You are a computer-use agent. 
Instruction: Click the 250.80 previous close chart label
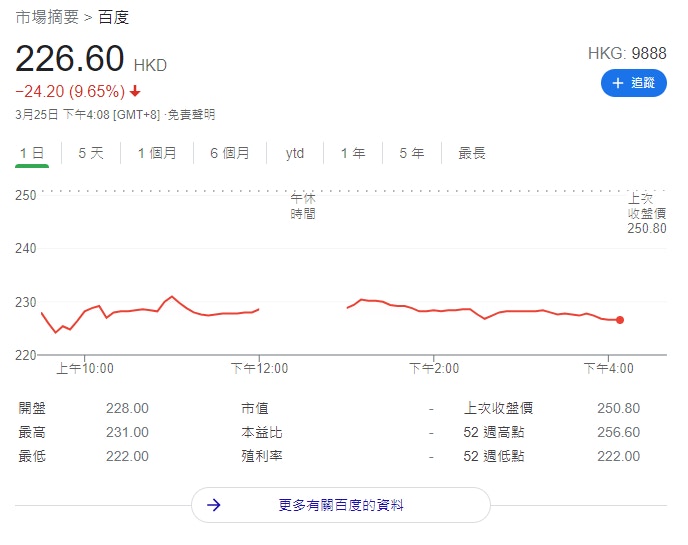pyautogui.click(x=647, y=229)
